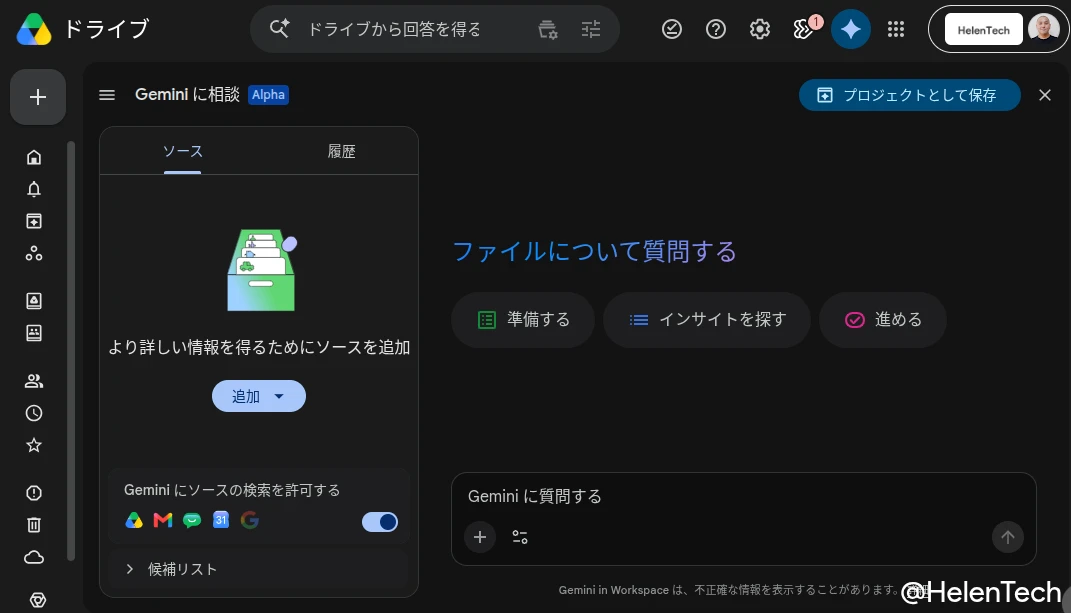Click the Google search source icon
This screenshot has width=1071, height=613.
coord(250,520)
